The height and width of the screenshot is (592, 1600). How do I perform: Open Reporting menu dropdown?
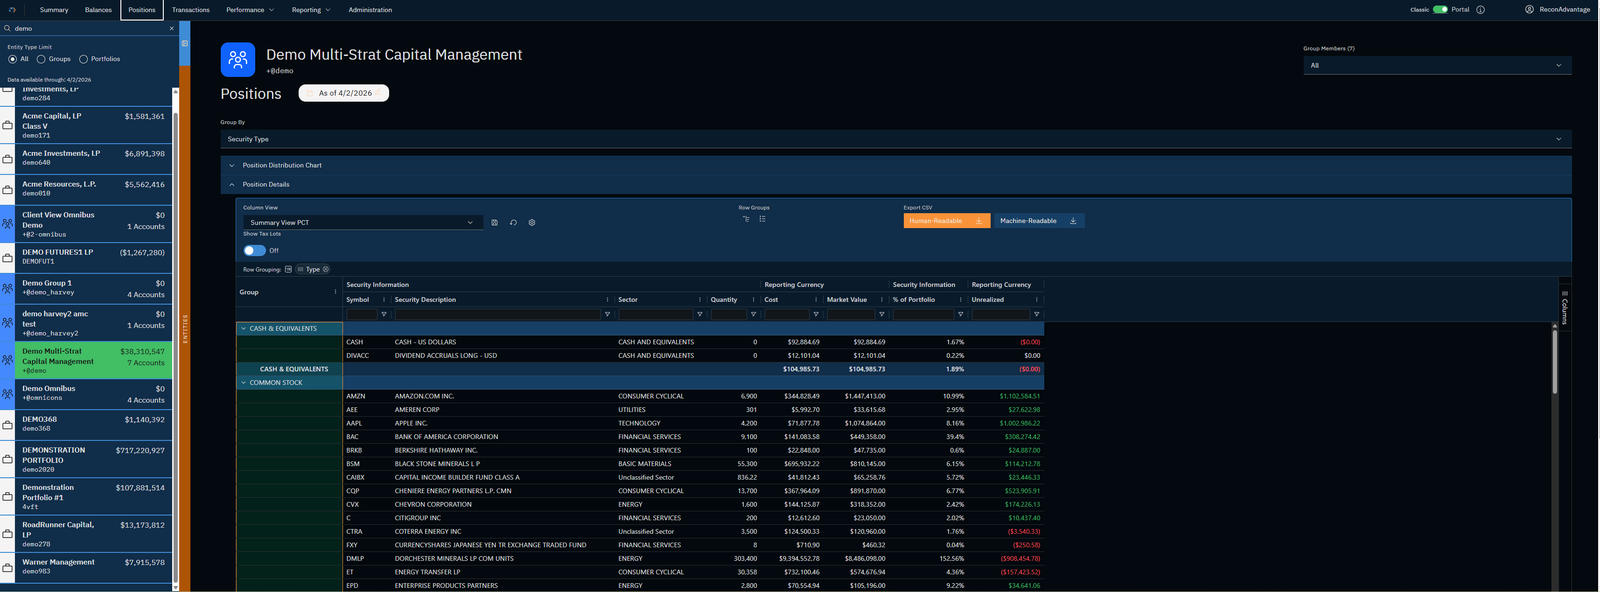[x=311, y=10]
